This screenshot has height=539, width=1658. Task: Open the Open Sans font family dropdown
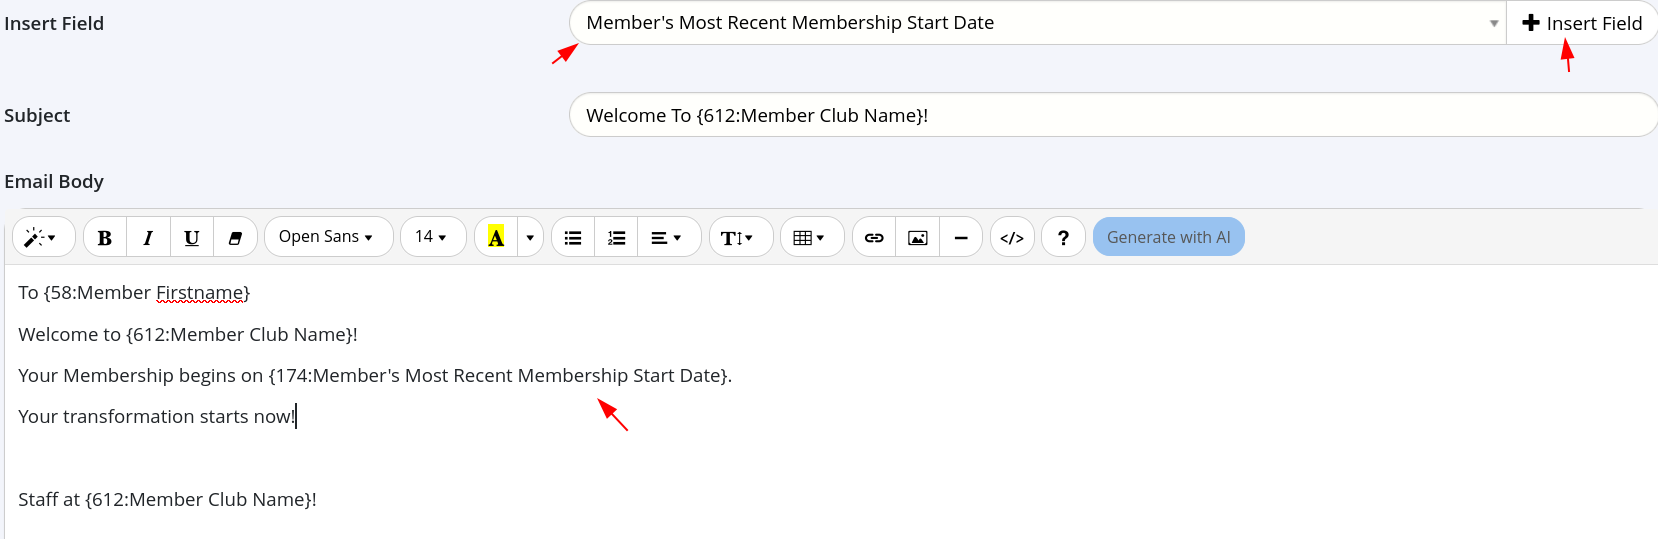click(x=327, y=237)
